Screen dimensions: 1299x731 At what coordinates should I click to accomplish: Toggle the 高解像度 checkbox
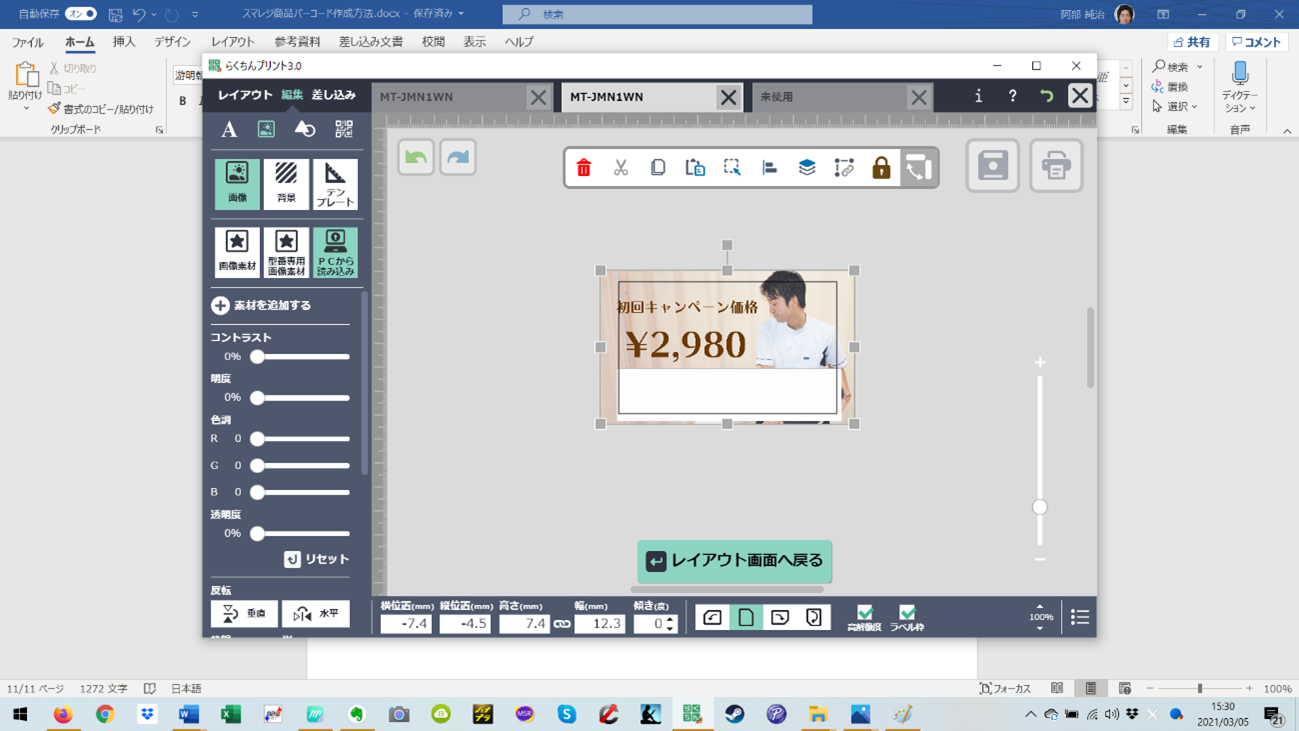click(x=865, y=613)
